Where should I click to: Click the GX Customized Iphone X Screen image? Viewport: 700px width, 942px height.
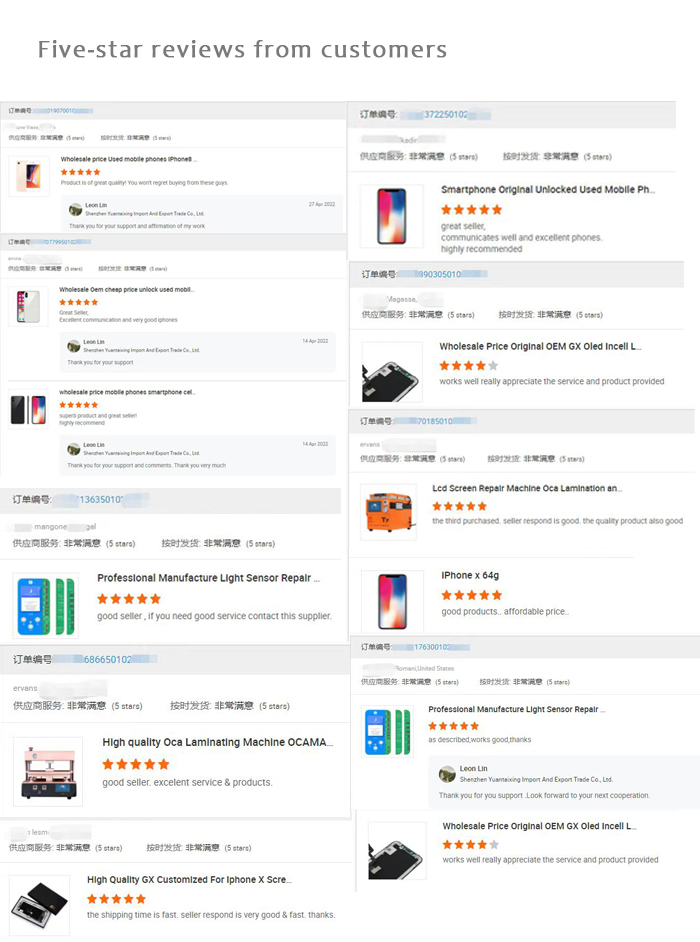tap(40, 905)
